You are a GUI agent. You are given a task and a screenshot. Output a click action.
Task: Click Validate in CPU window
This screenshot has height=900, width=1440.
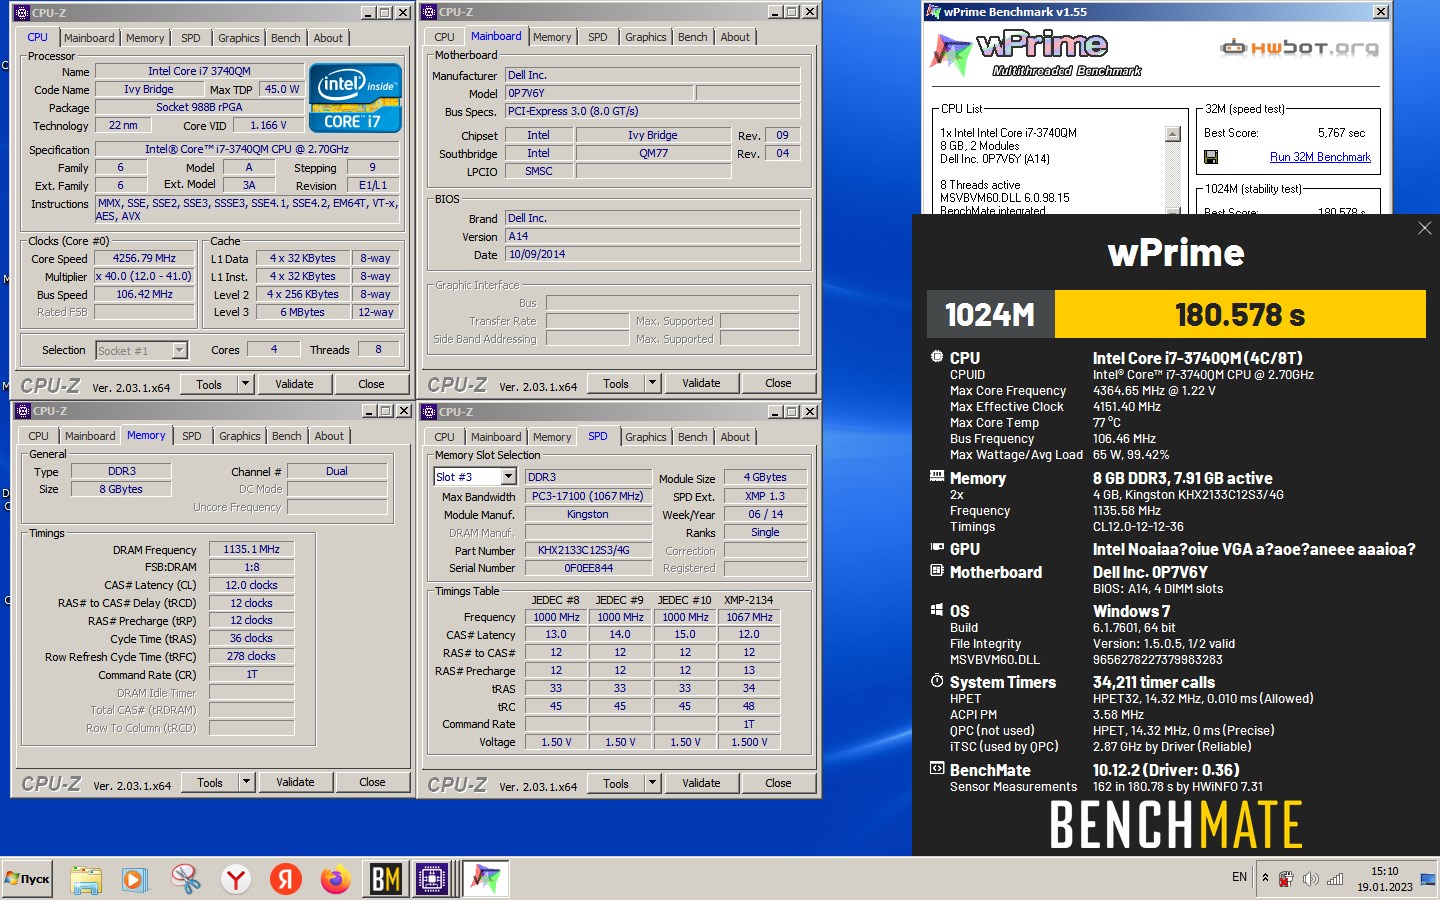click(294, 384)
